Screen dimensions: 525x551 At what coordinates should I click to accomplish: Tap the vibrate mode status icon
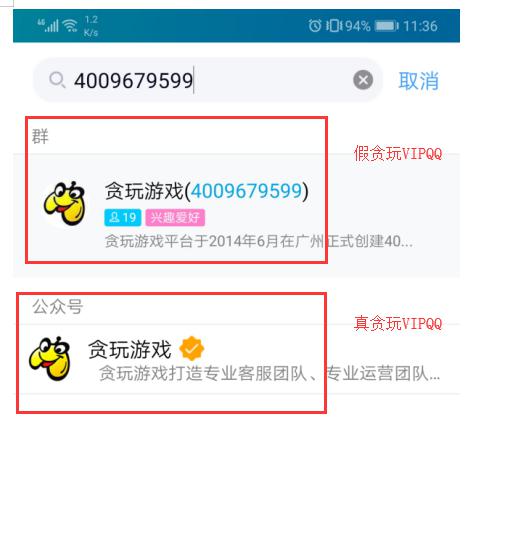point(333,26)
